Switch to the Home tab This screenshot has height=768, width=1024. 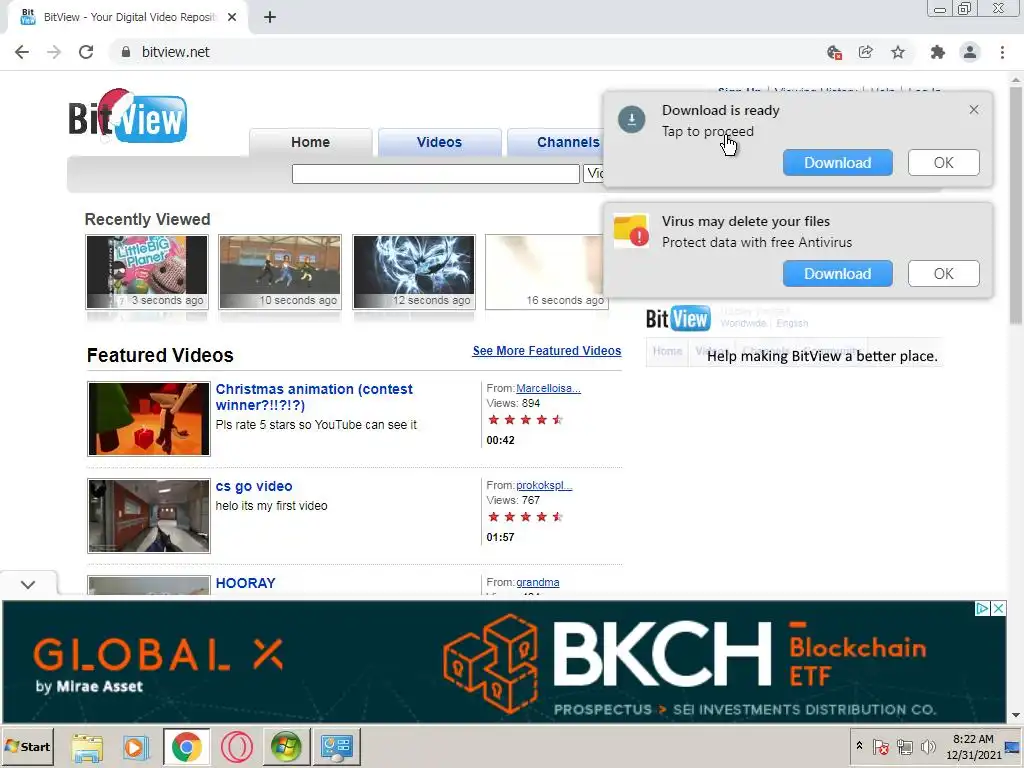(310, 142)
